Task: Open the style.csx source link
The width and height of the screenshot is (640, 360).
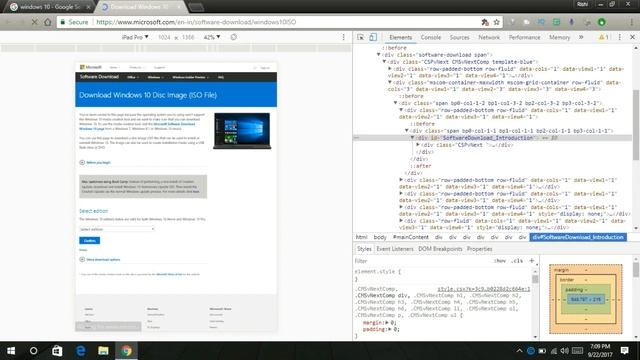Action: [484, 289]
